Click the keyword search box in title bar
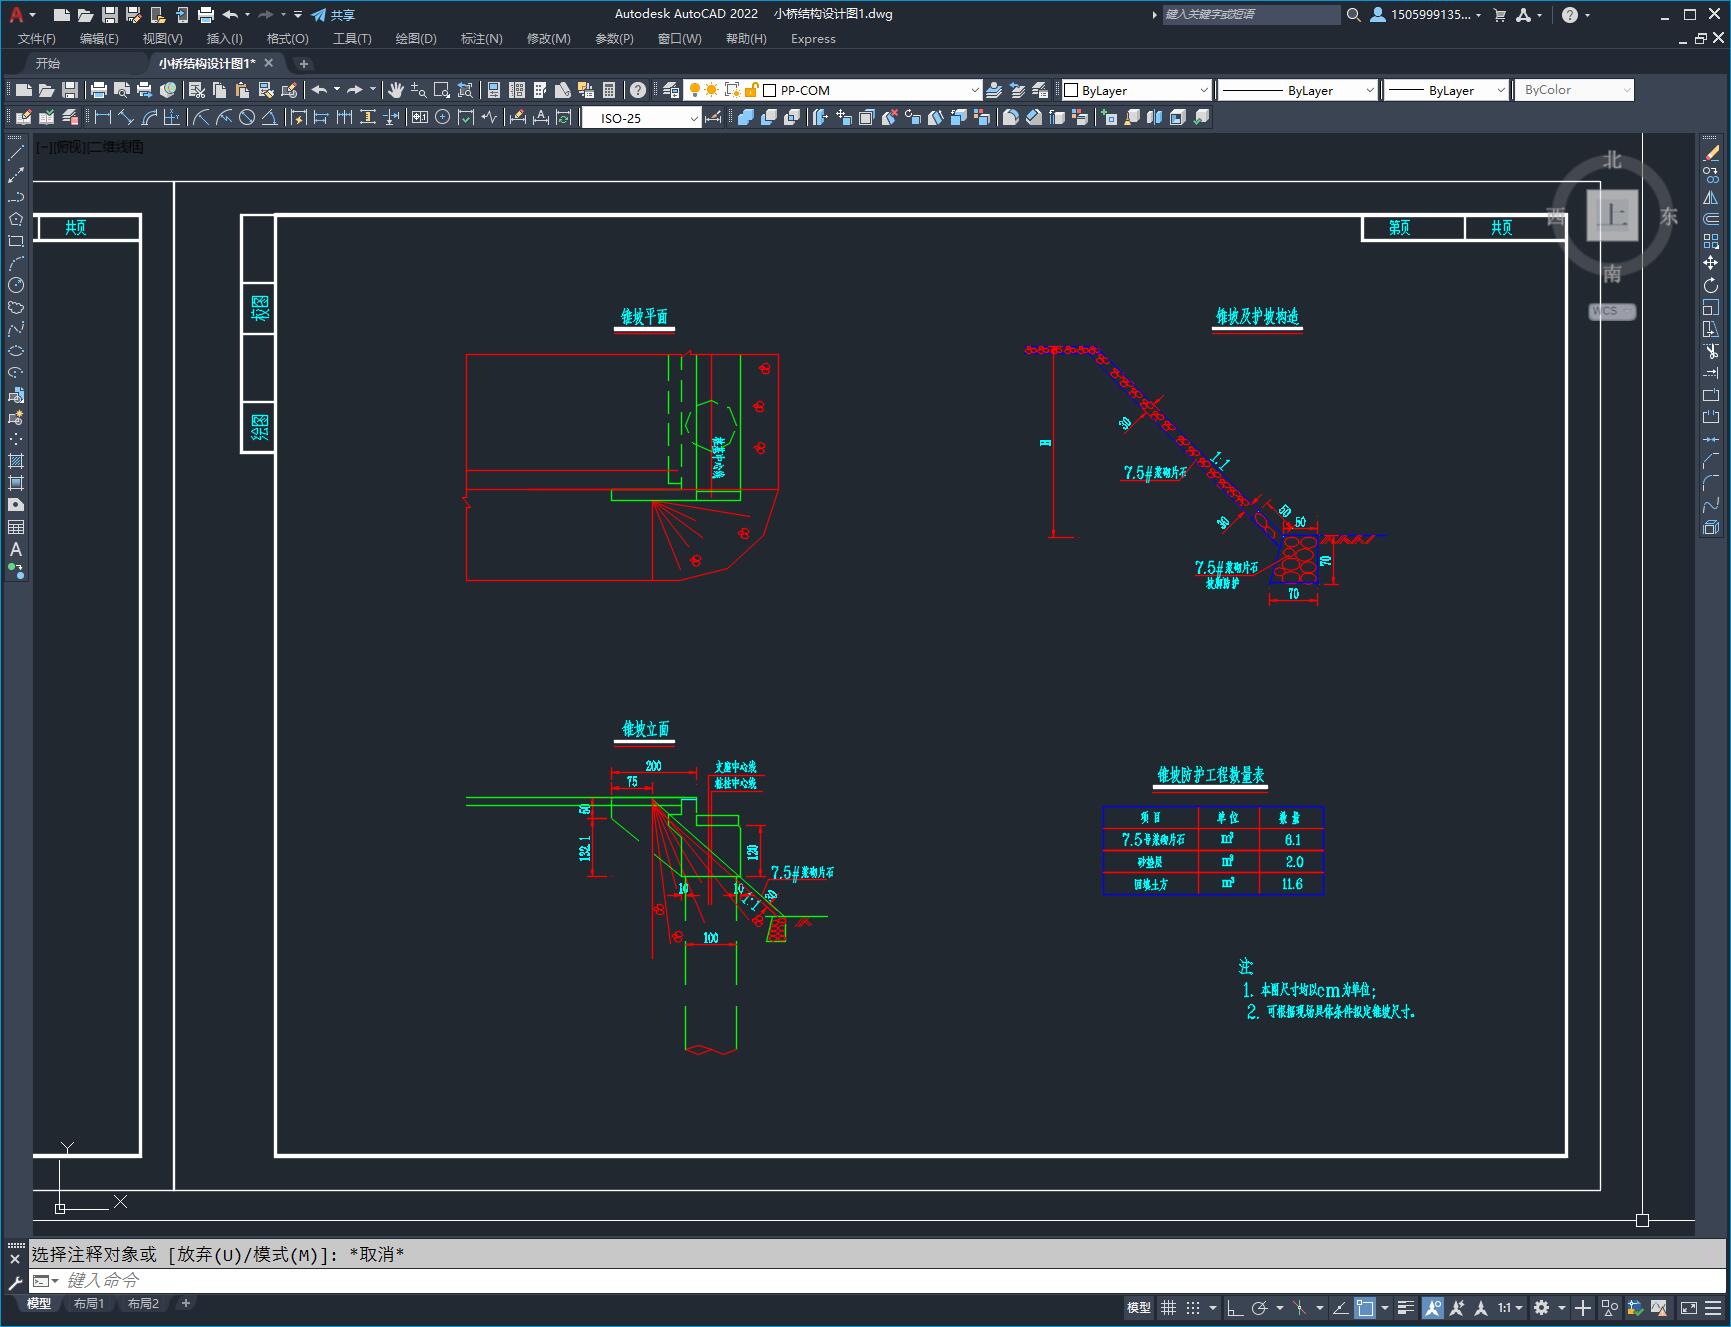 click(x=1250, y=14)
